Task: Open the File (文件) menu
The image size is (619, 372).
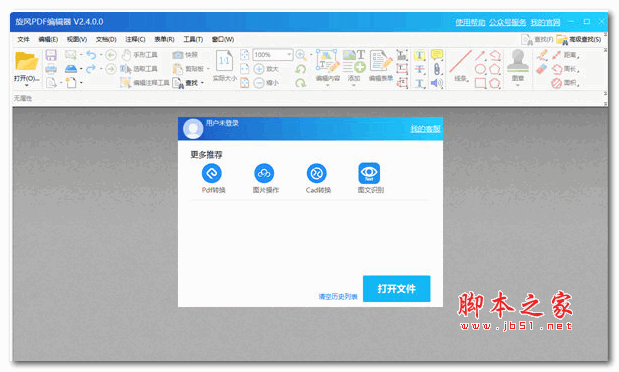Action: pos(23,39)
